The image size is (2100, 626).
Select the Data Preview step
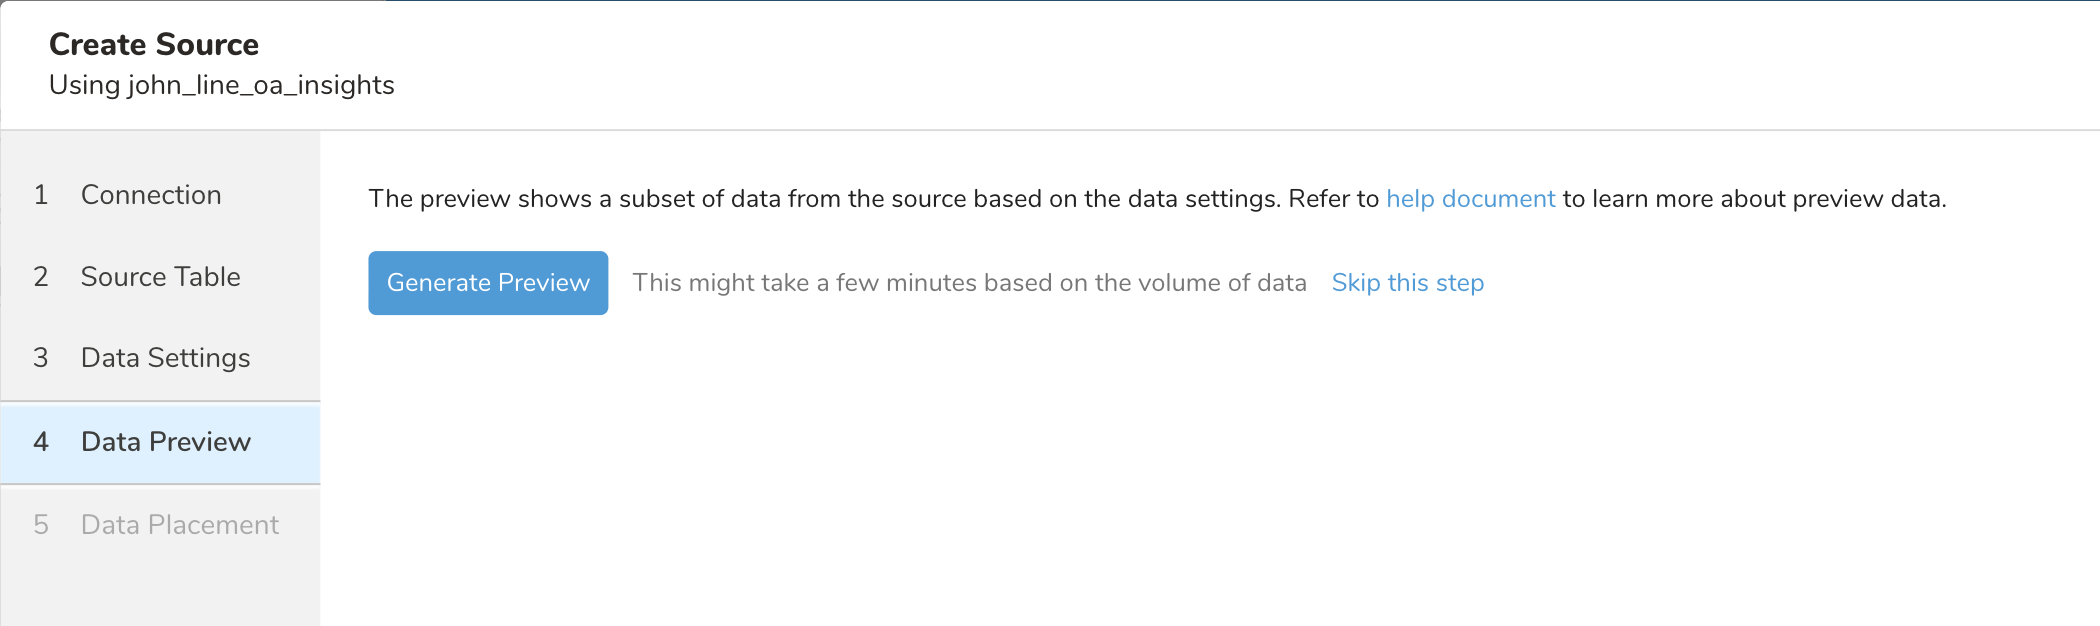click(x=165, y=442)
